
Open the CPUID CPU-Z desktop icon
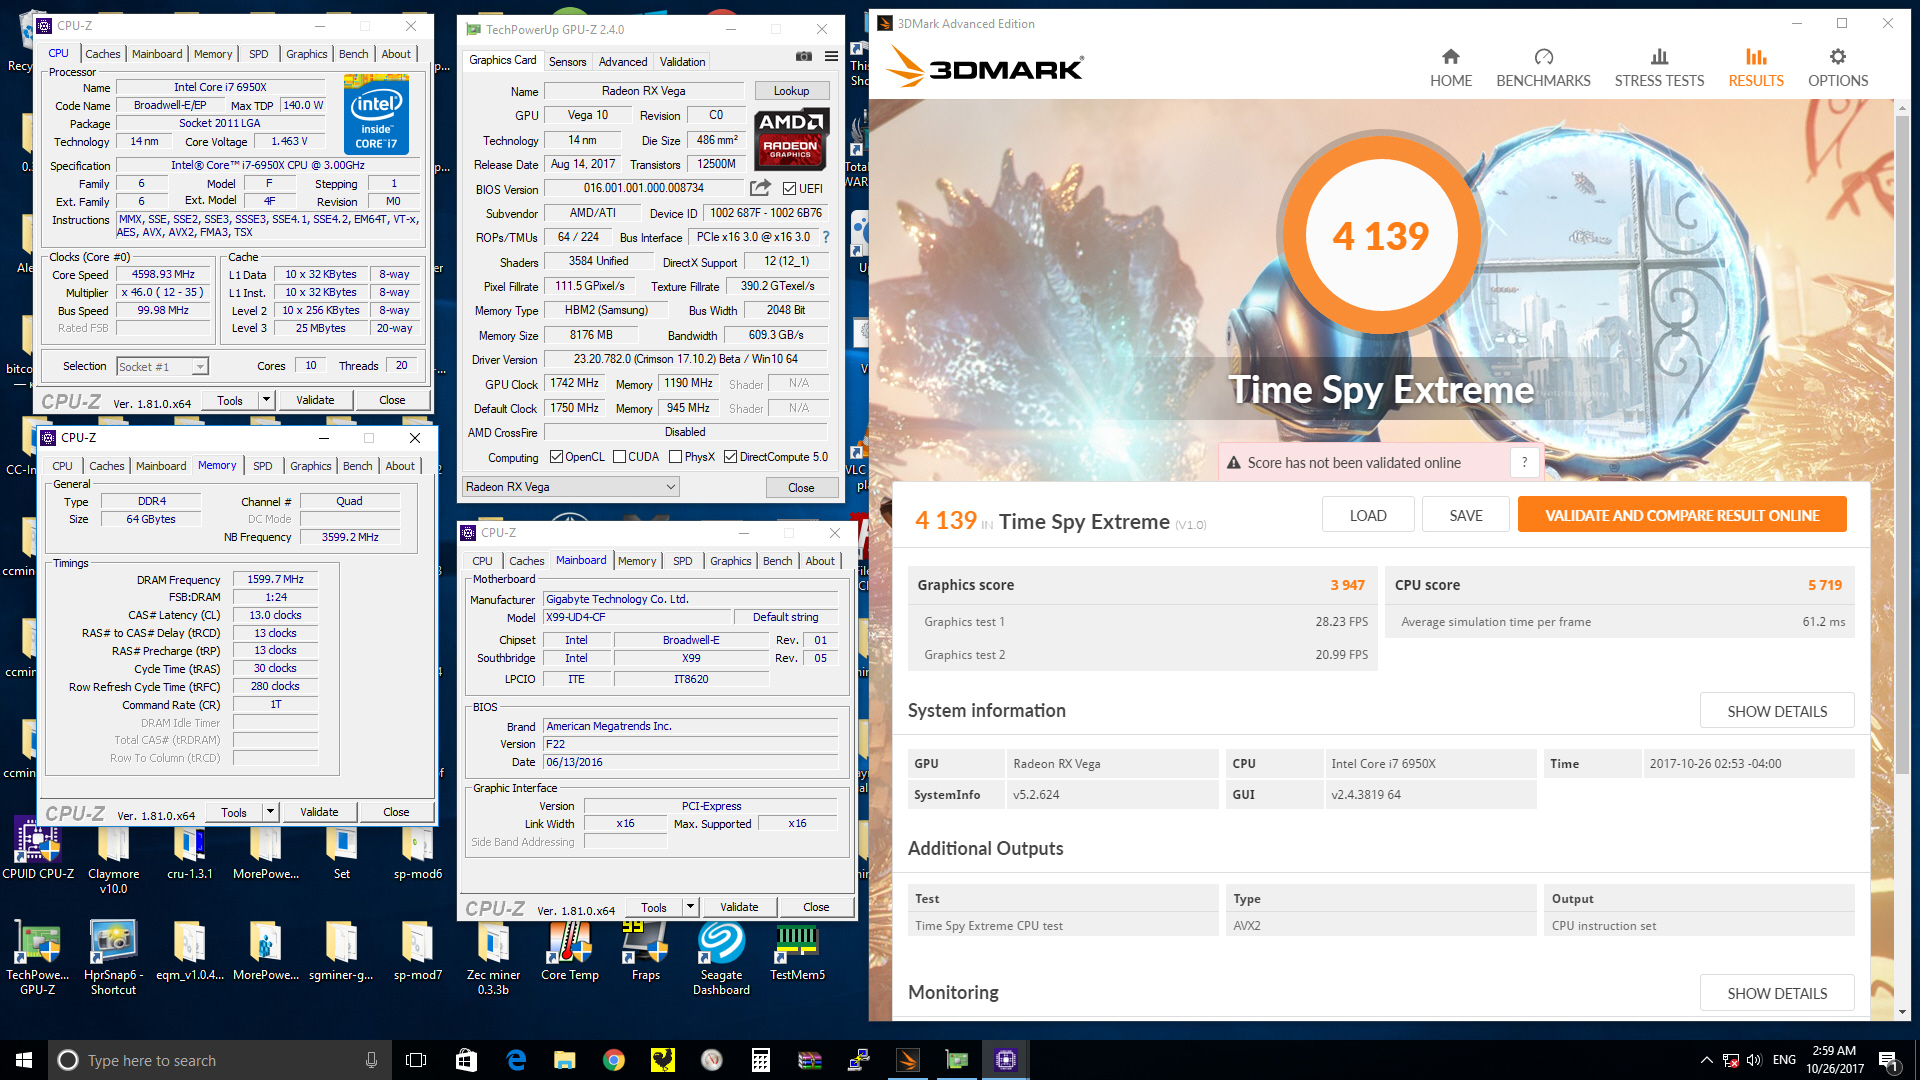(x=38, y=849)
